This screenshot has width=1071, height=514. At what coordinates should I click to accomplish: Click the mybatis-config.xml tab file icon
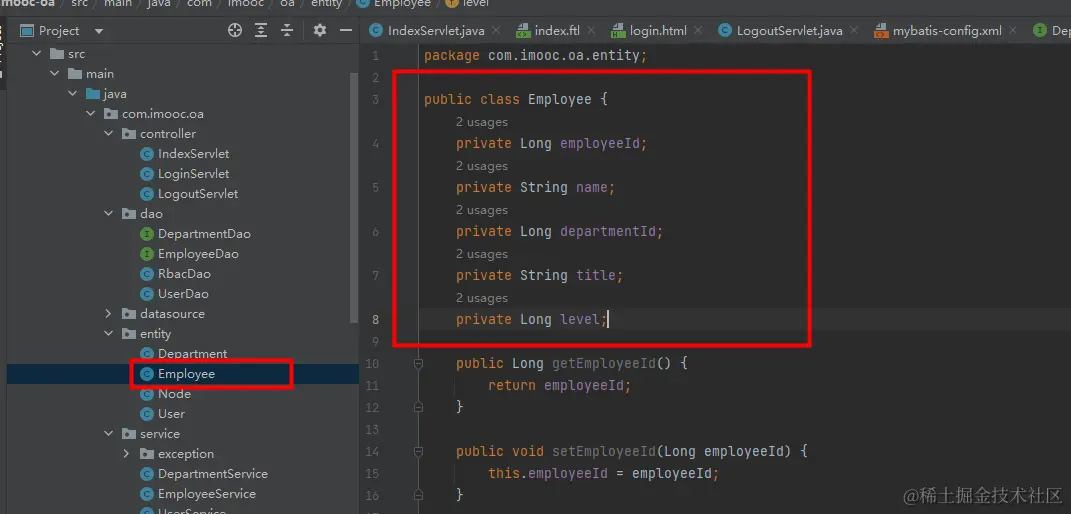pos(880,31)
